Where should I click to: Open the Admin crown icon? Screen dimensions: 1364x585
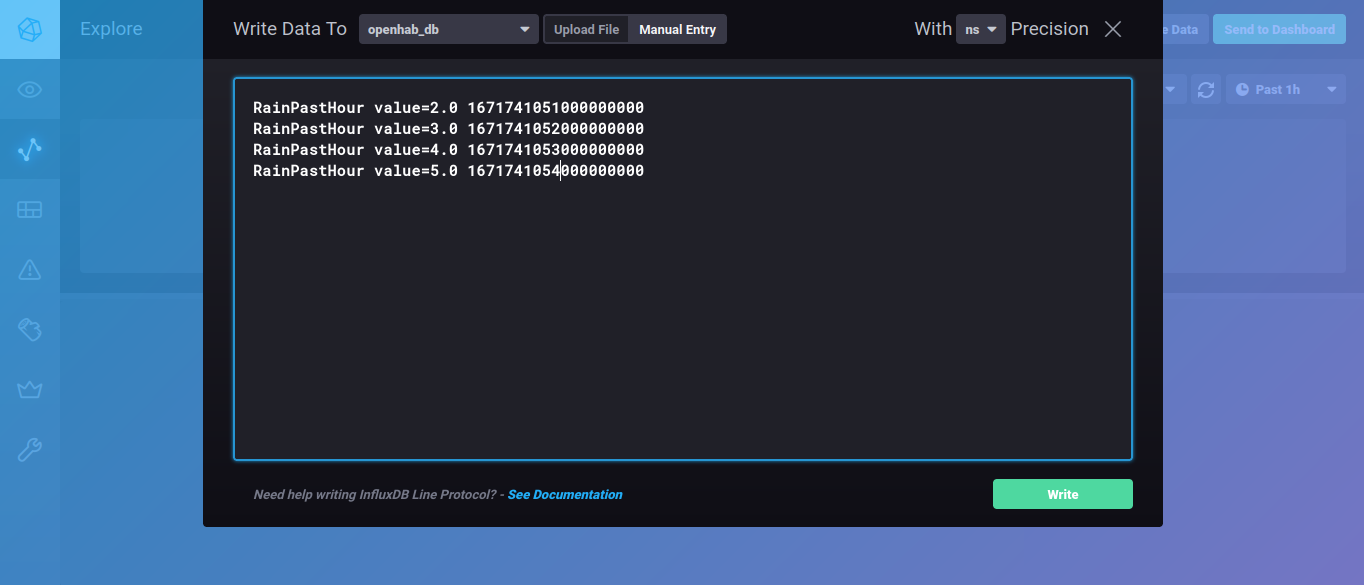click(x=30, y=389)
